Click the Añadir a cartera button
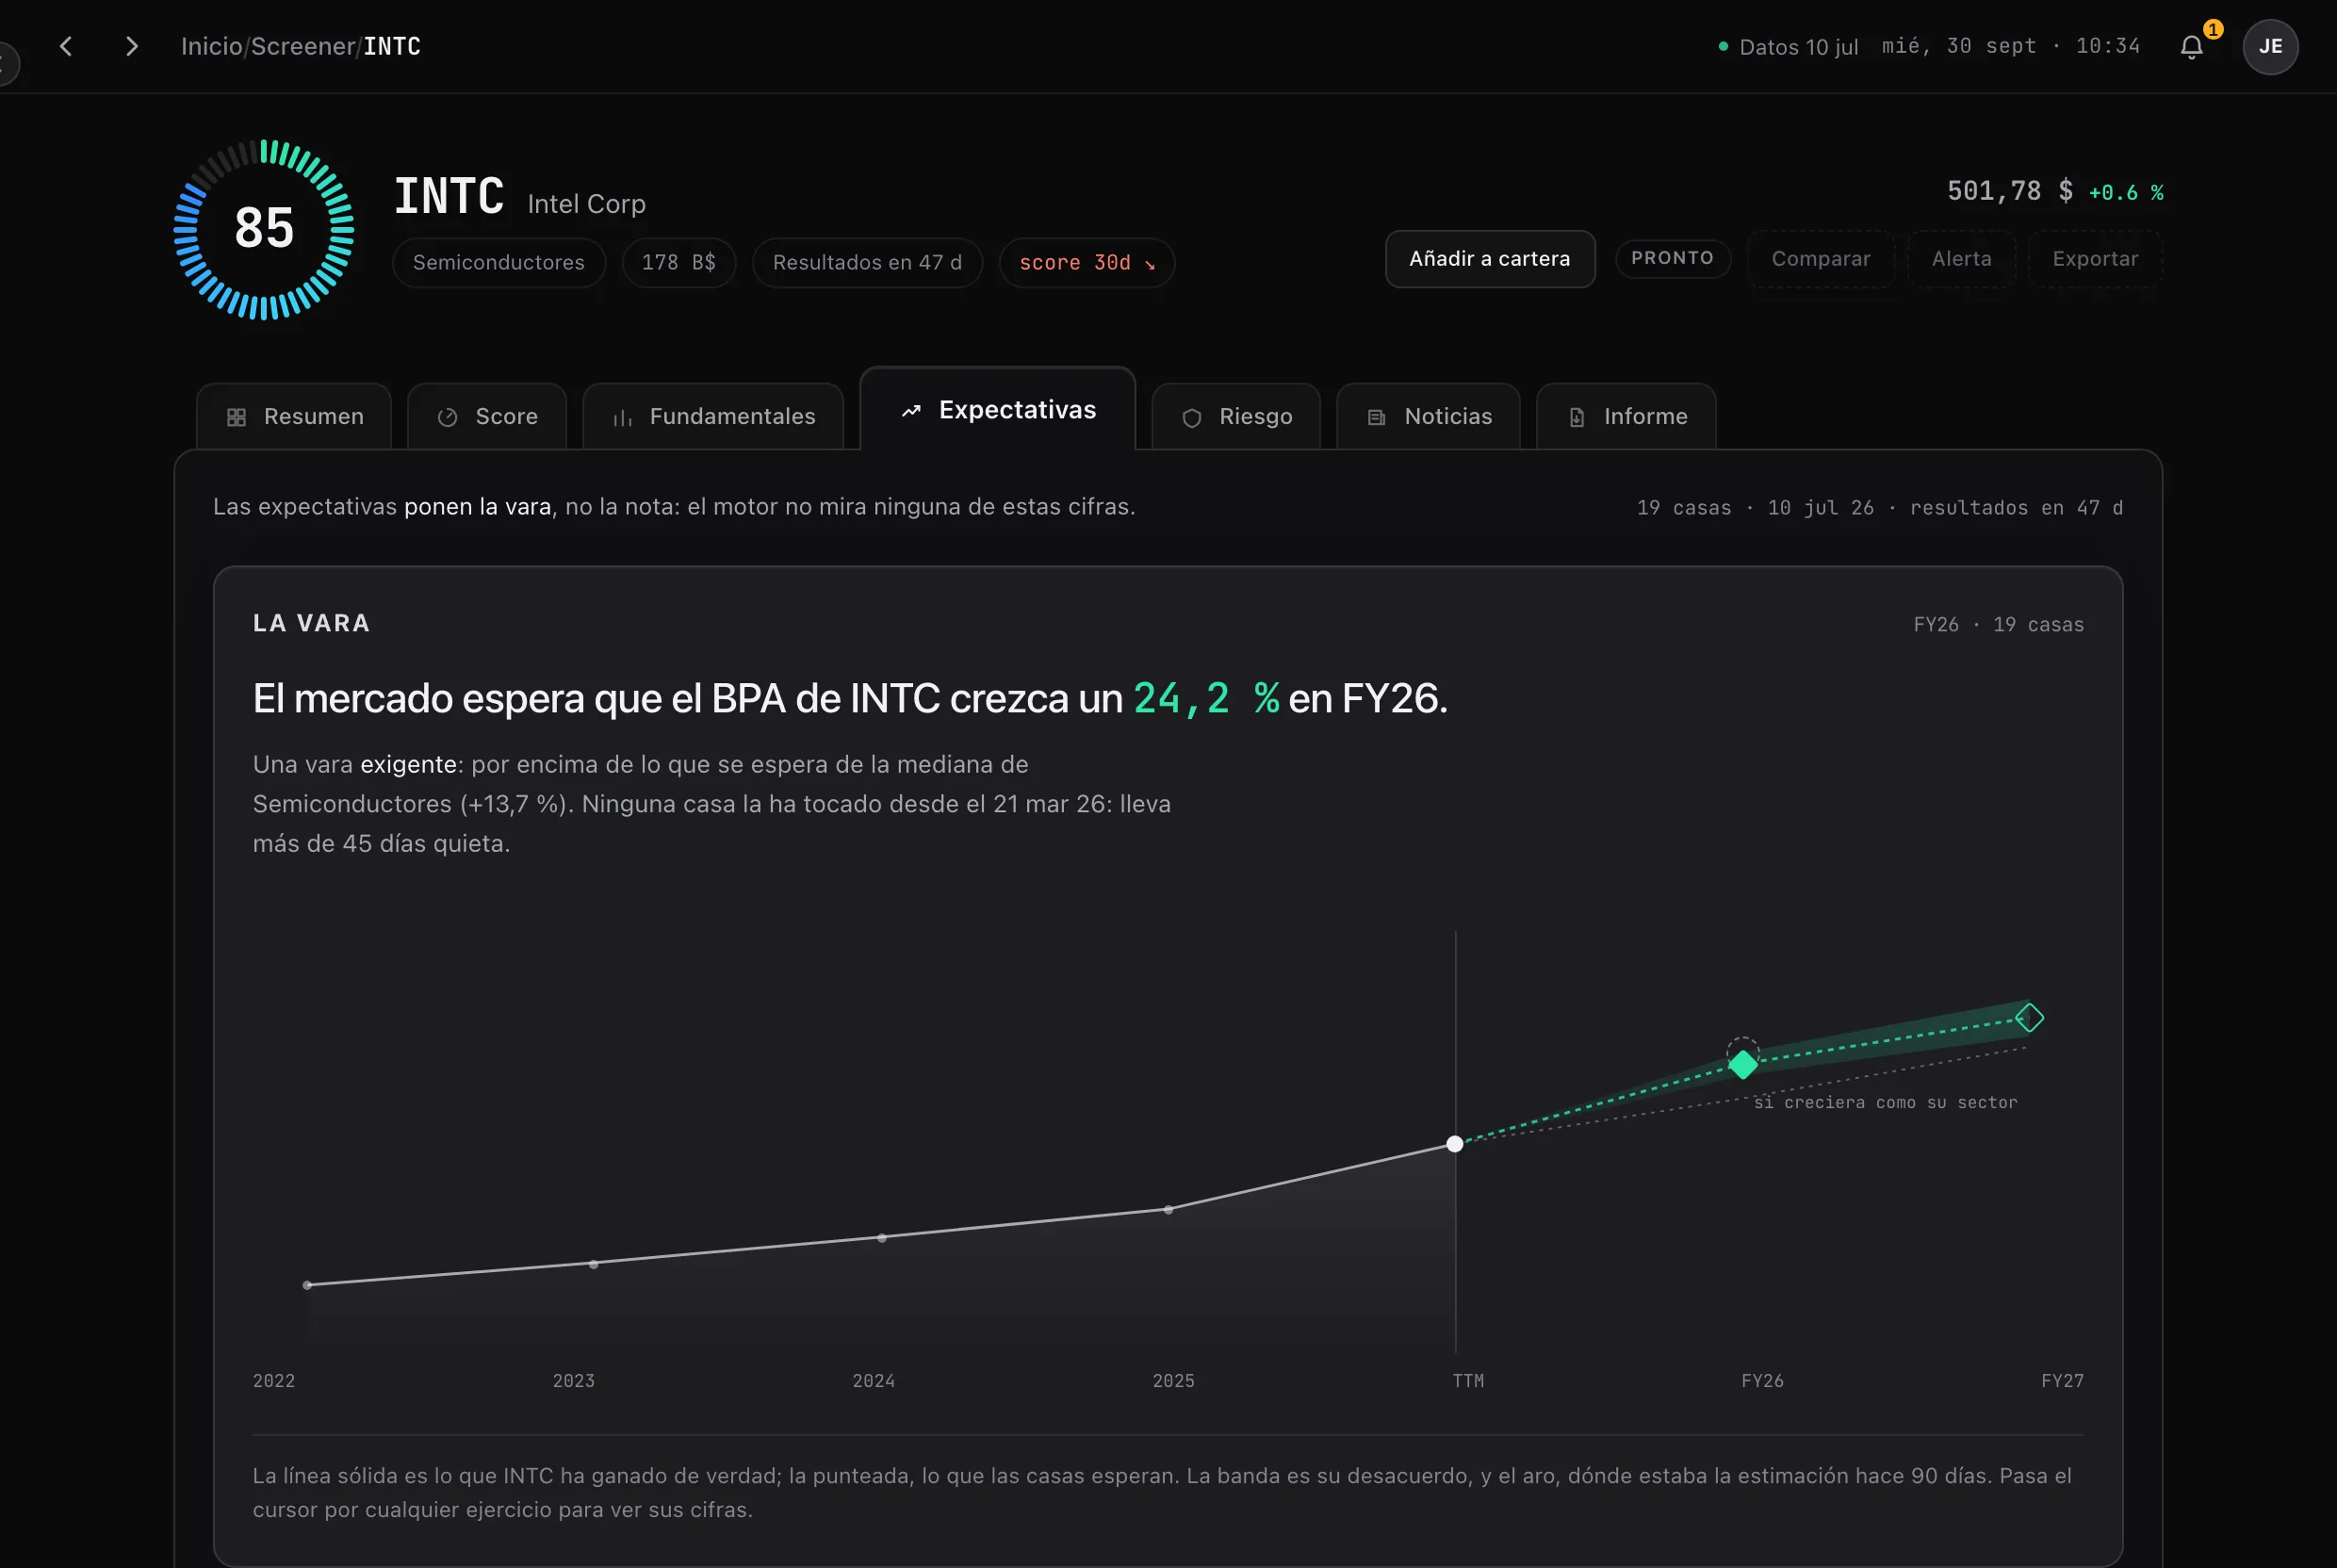The width and height of the screenshot is (2337, 1568). click(x=1490, y=259)
